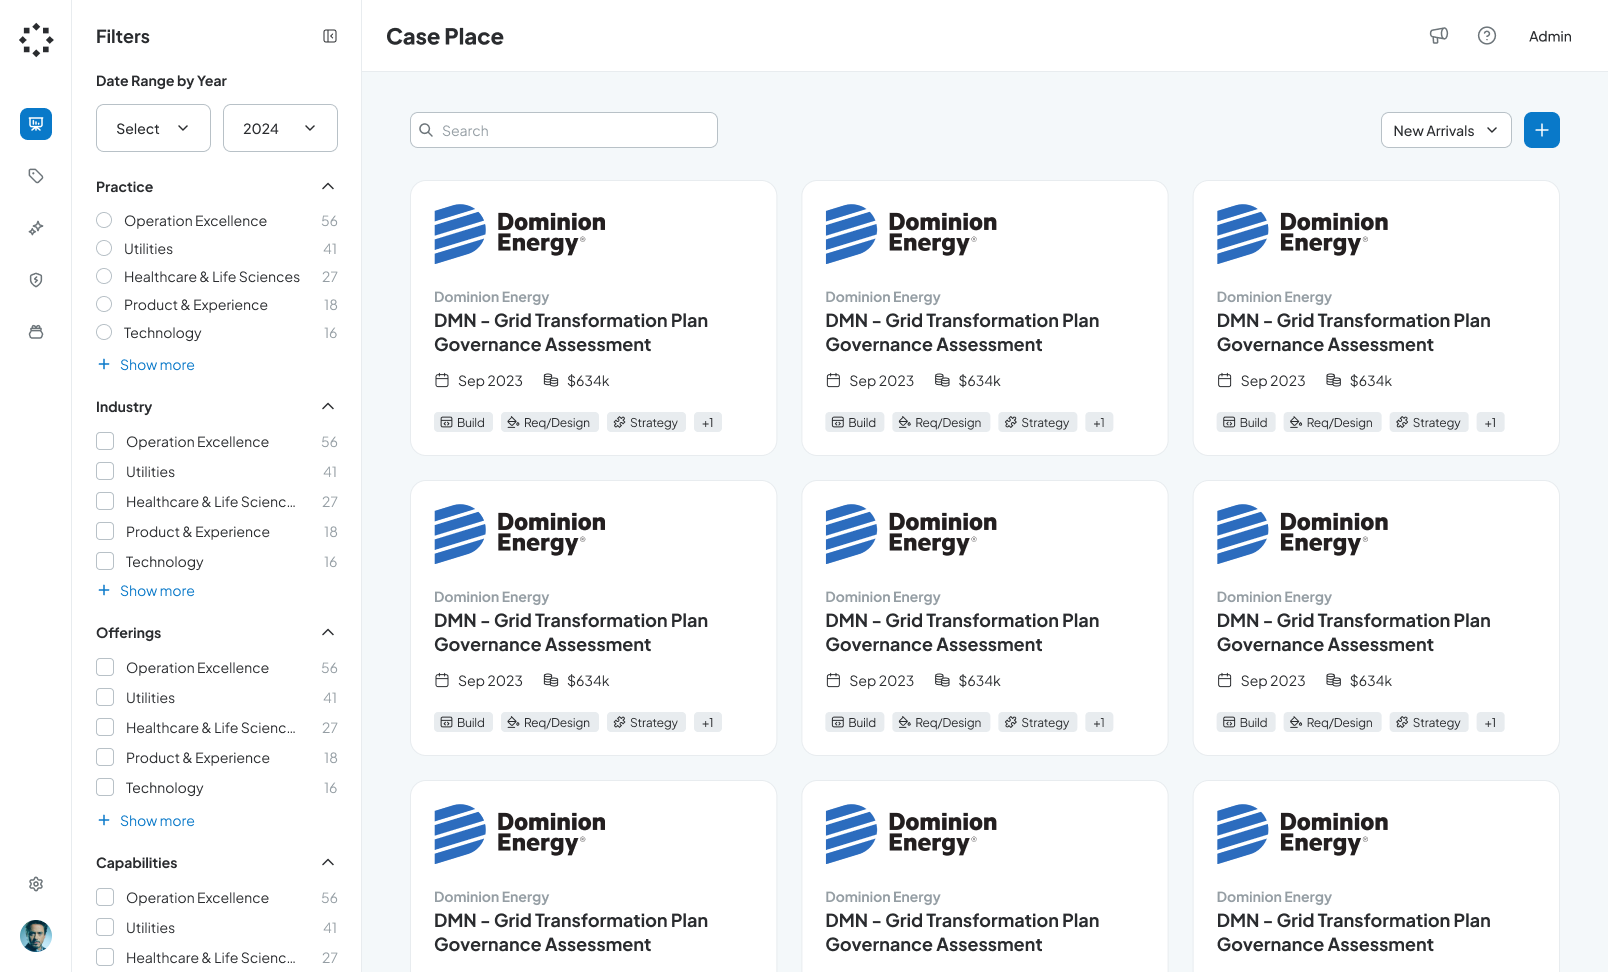Show more Practice filter options
1608x972 pixels.
(157, 365)
